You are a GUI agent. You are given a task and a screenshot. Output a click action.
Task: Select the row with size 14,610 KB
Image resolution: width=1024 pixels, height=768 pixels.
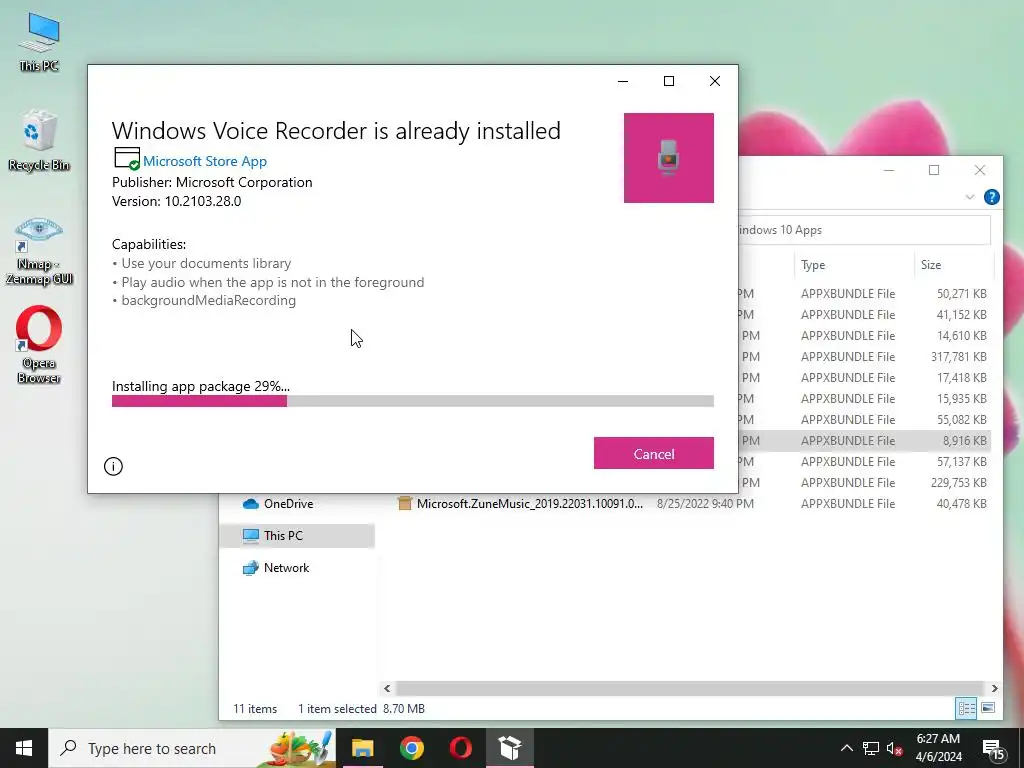(865, 336)
